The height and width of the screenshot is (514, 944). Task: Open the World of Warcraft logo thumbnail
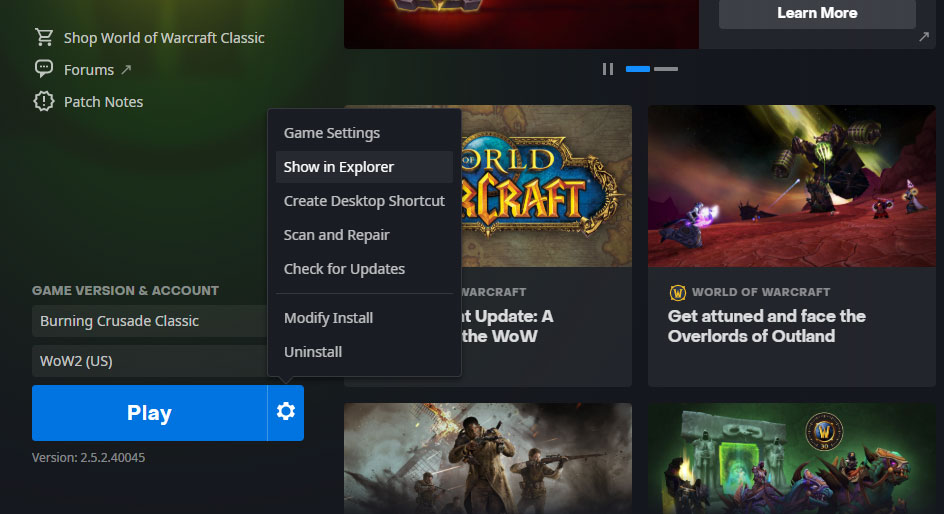(547, 186)
